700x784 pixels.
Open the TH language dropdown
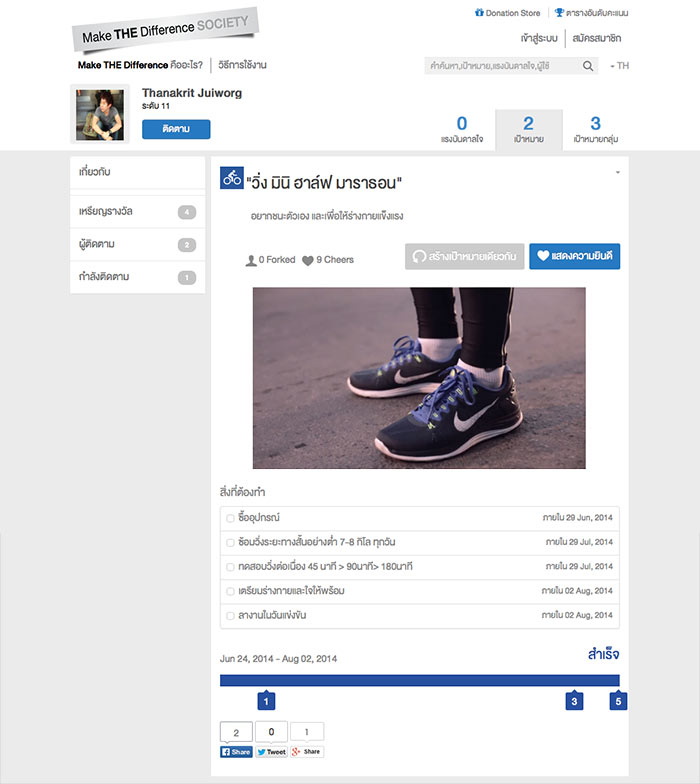(620, 66)
